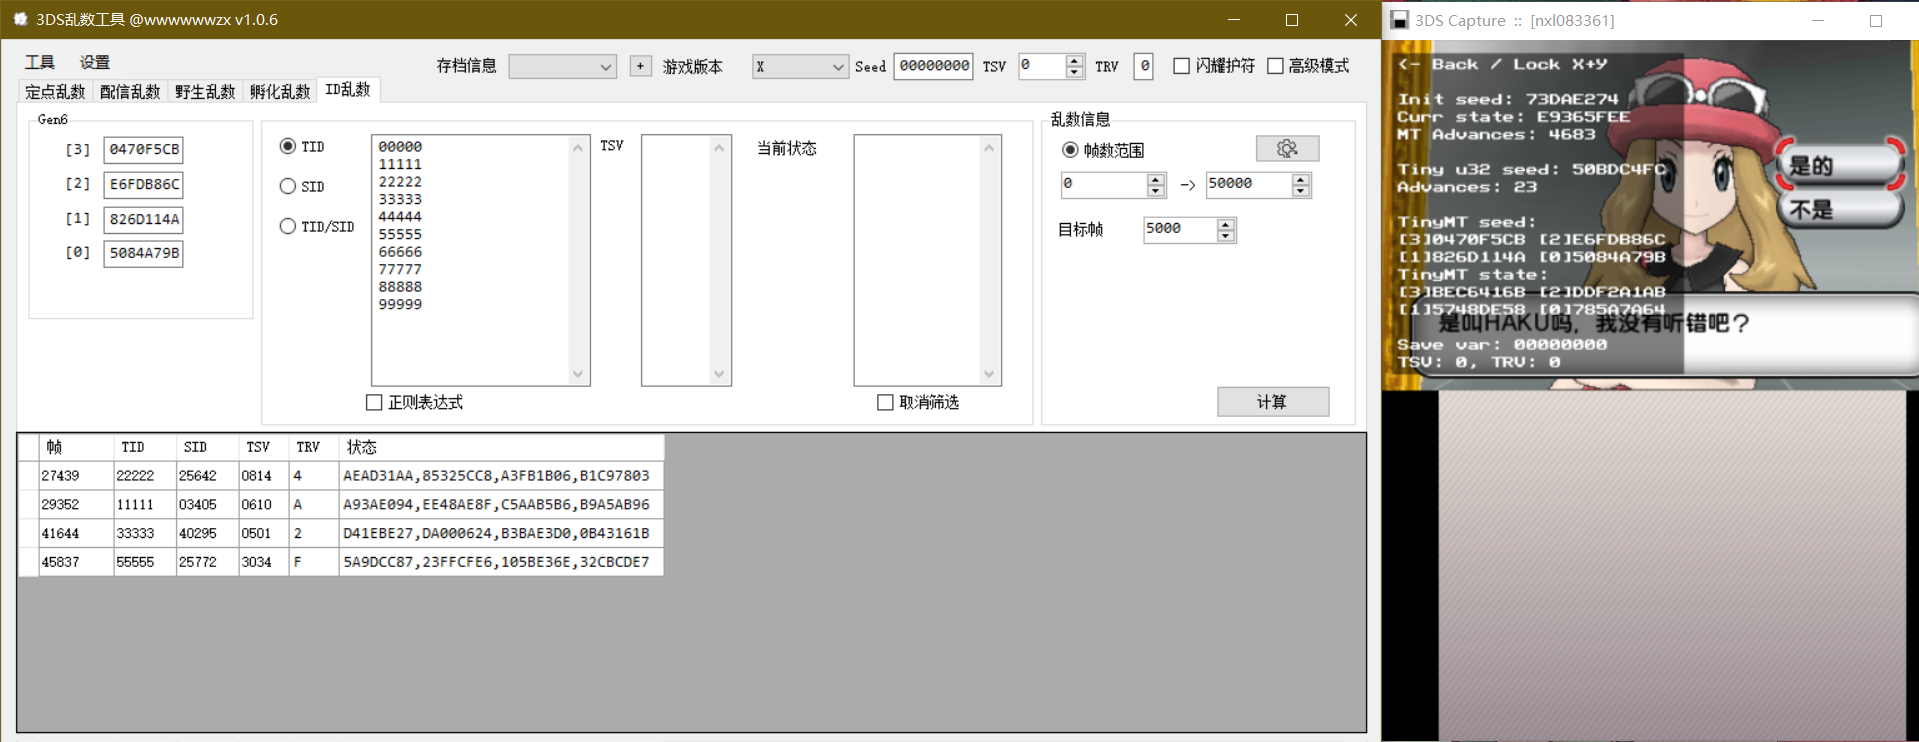
Task: Open the 设置 menu
Action: point(95,62)
